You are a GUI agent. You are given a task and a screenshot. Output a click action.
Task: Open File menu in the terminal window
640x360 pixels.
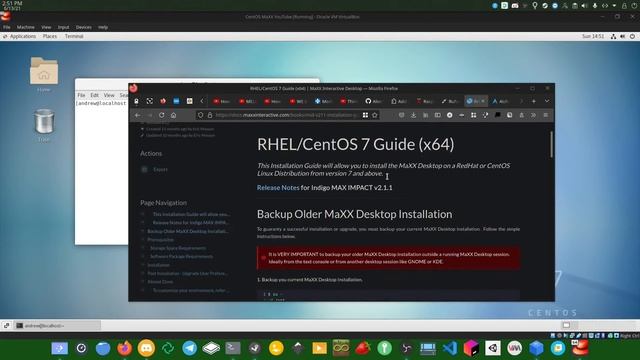pos(81,95)
